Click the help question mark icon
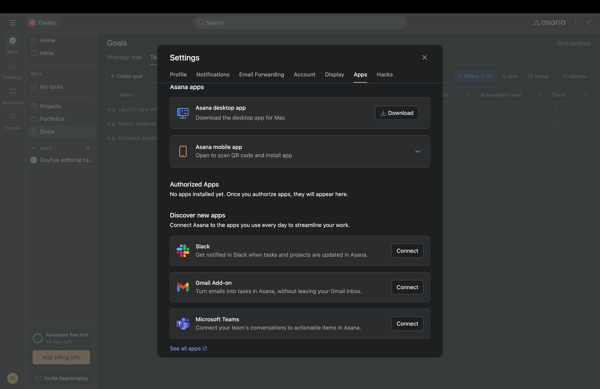The width and height of the screenshot is (600, 389). tap(575, 23)
